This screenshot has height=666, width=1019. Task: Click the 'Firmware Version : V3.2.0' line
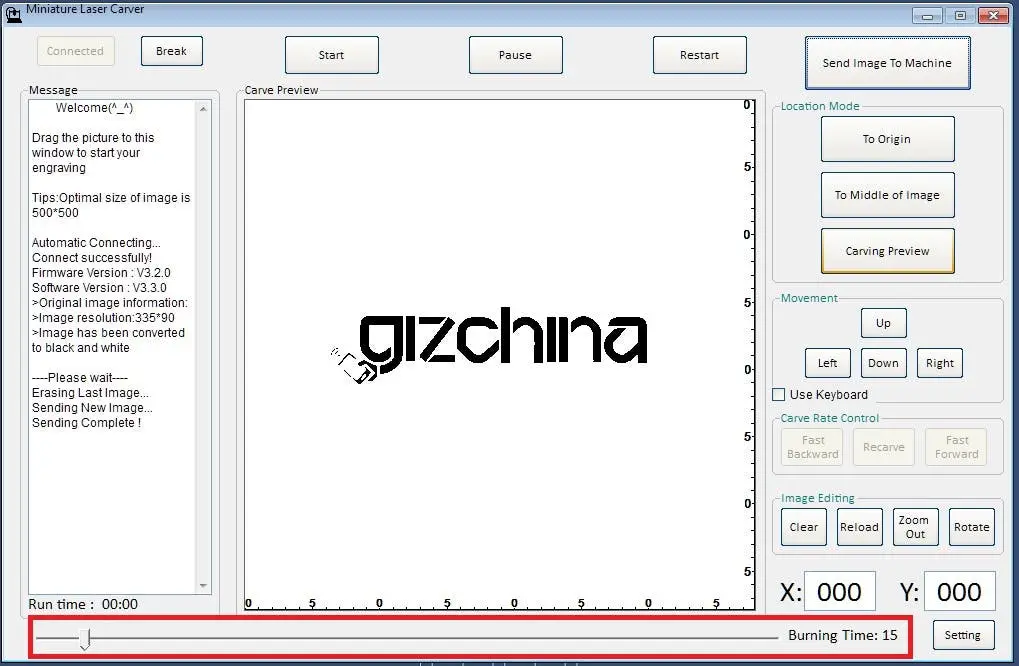101,273
